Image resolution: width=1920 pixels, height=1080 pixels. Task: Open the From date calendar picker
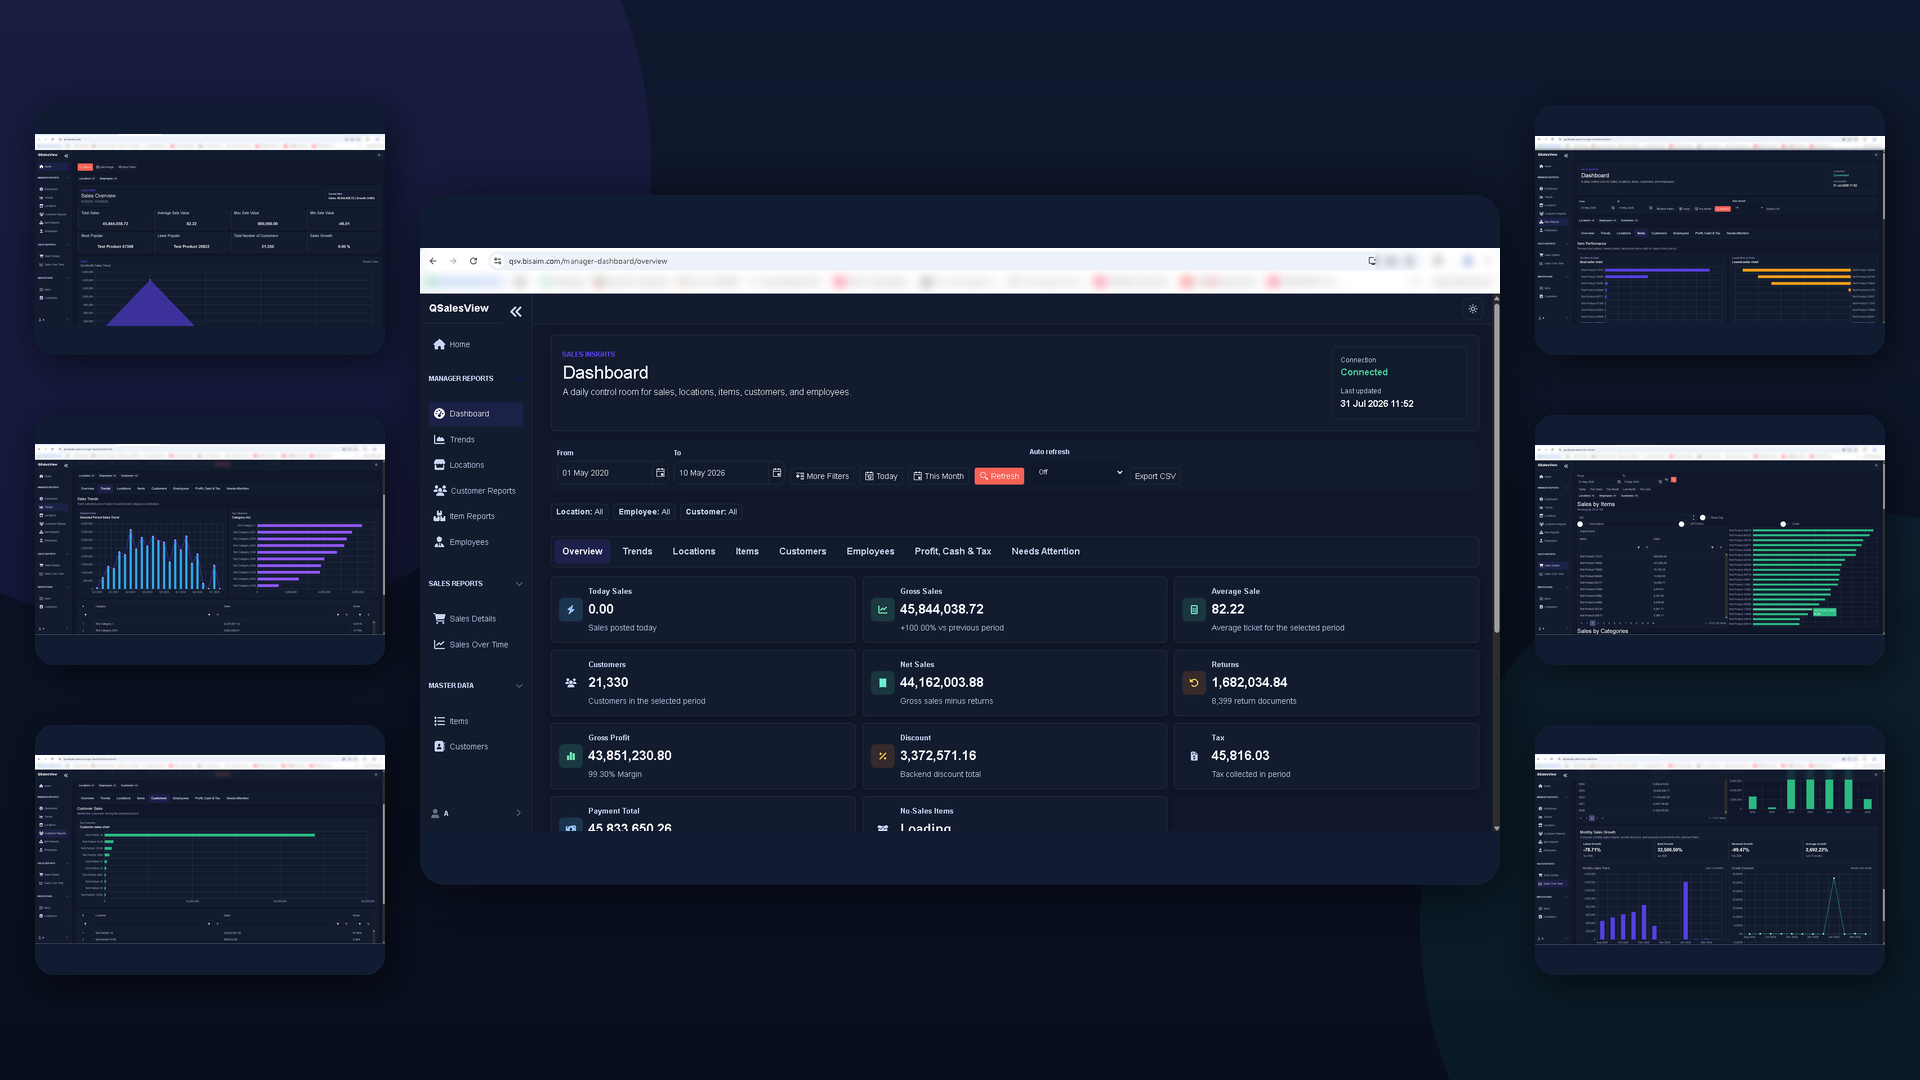pyautogui.click(x=660, y=473)
